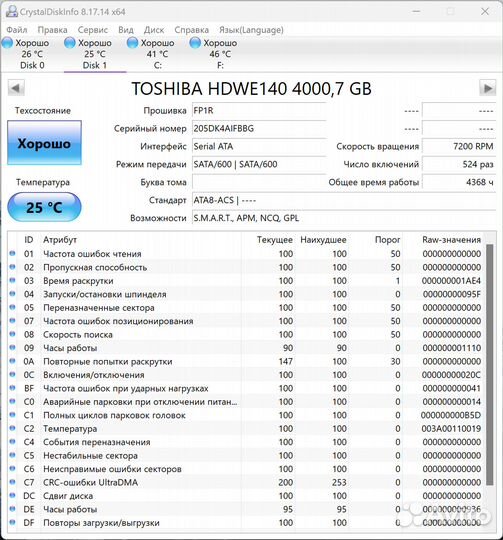The image size is (503, 540).
Task: Click the status dot for attribute 04
Action: pyautogui.click(x=12, y=294)
